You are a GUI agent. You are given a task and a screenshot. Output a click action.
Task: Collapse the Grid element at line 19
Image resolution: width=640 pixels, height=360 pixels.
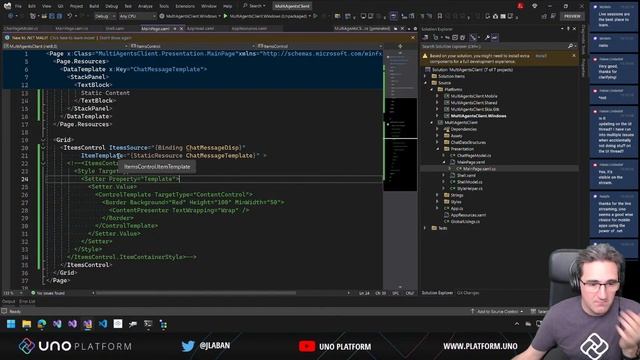[x=43, y=140]
